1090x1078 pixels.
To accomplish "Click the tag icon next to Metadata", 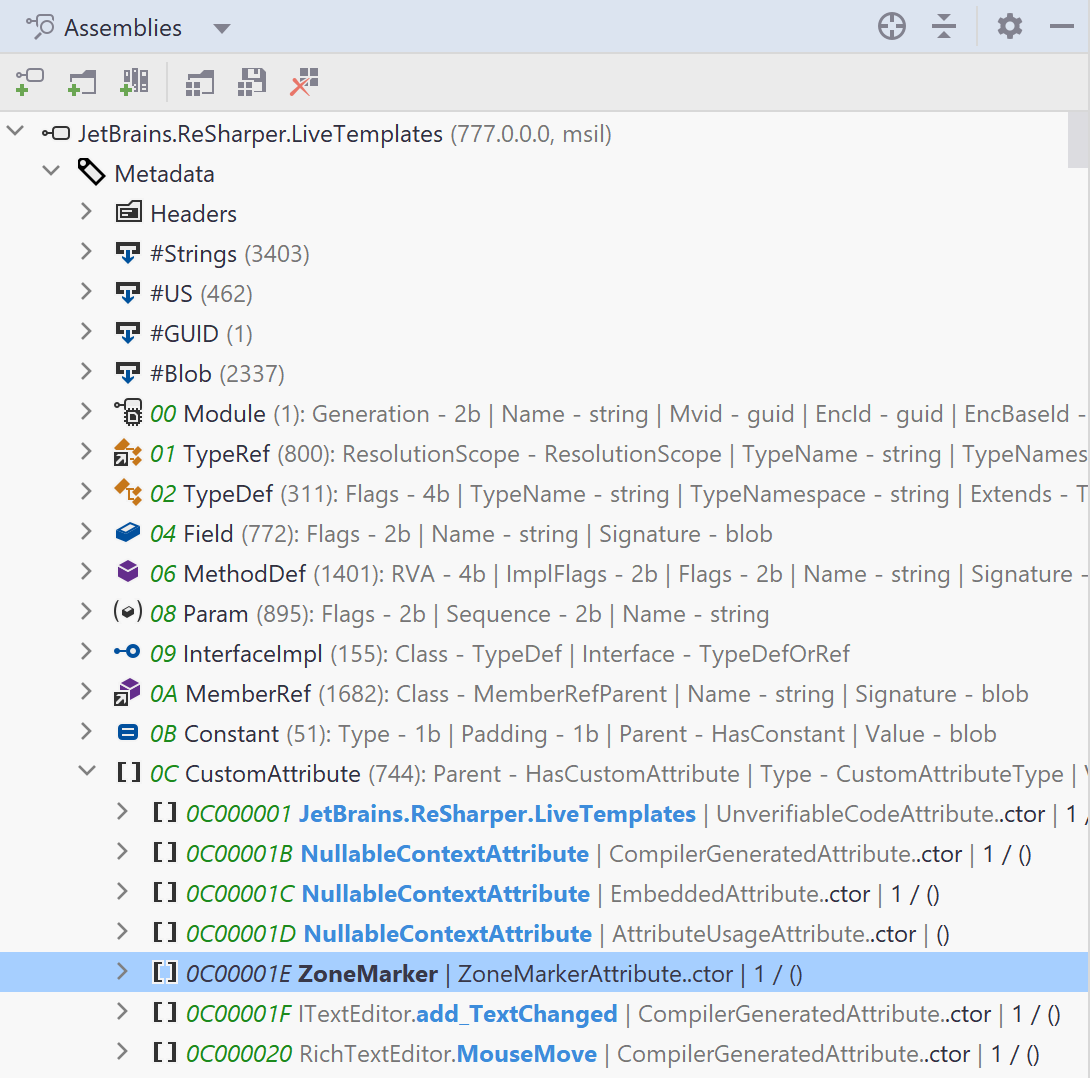I will 91,172.
